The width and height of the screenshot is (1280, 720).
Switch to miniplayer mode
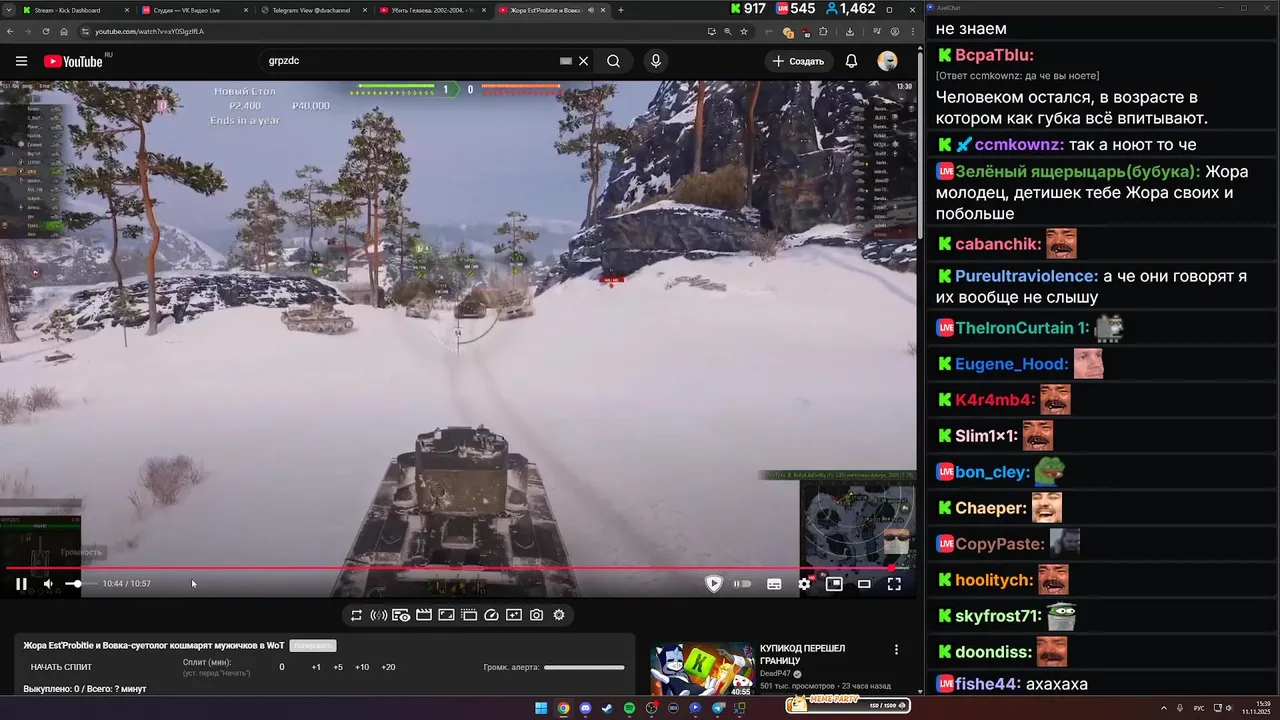click(x=834, y=584)
